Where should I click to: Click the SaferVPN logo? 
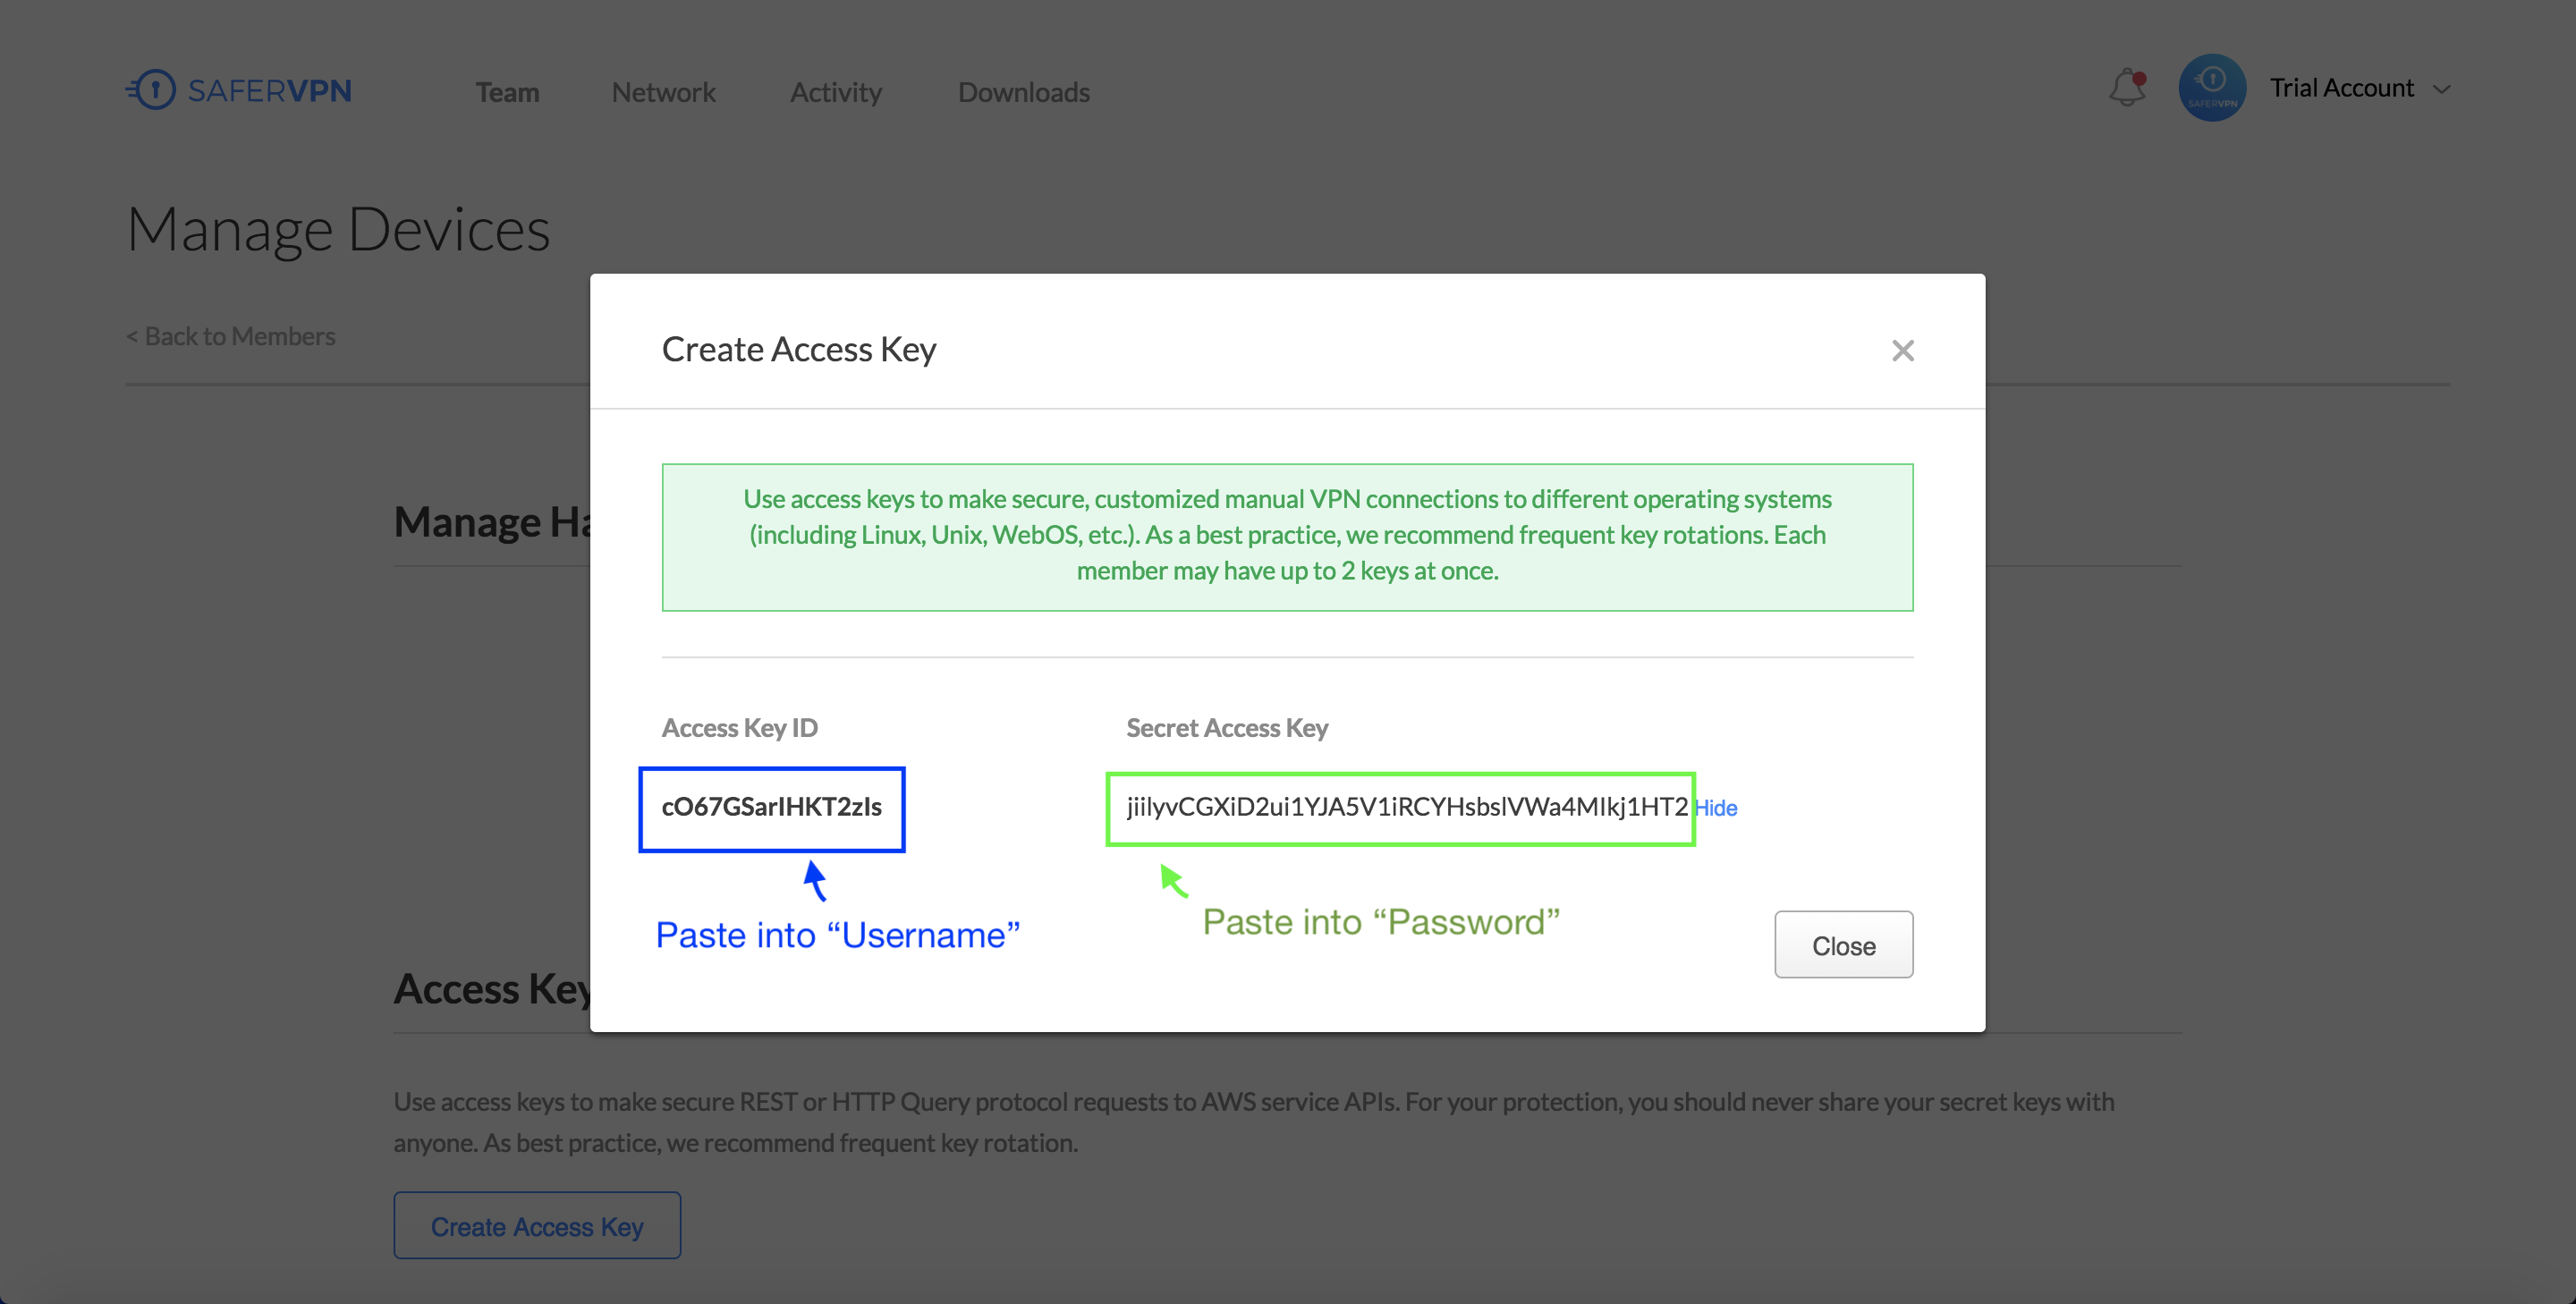(x=238, y=90)
